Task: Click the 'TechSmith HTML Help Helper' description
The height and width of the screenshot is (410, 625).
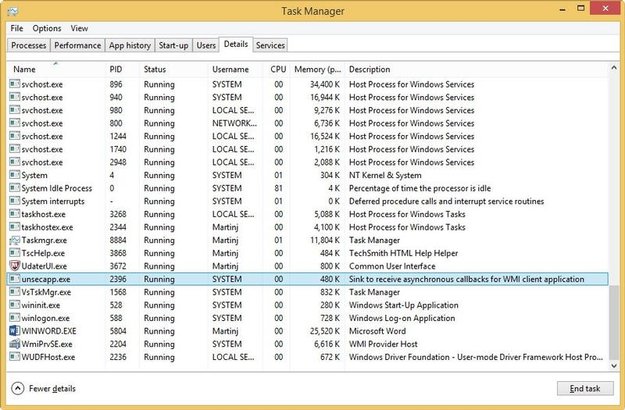Action: 403,253
